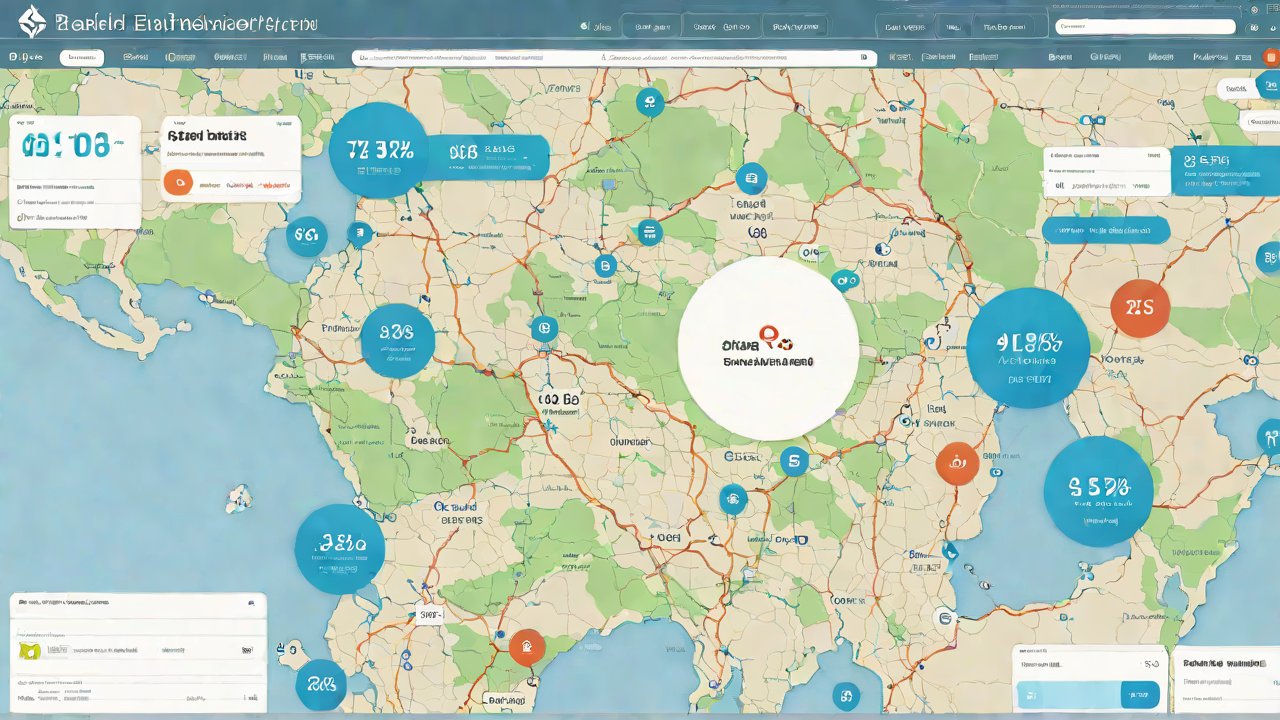The height and width of the screenshot is (720, 1280).
Task: Click the app logo in the header
Action: [x=32, y=22]
